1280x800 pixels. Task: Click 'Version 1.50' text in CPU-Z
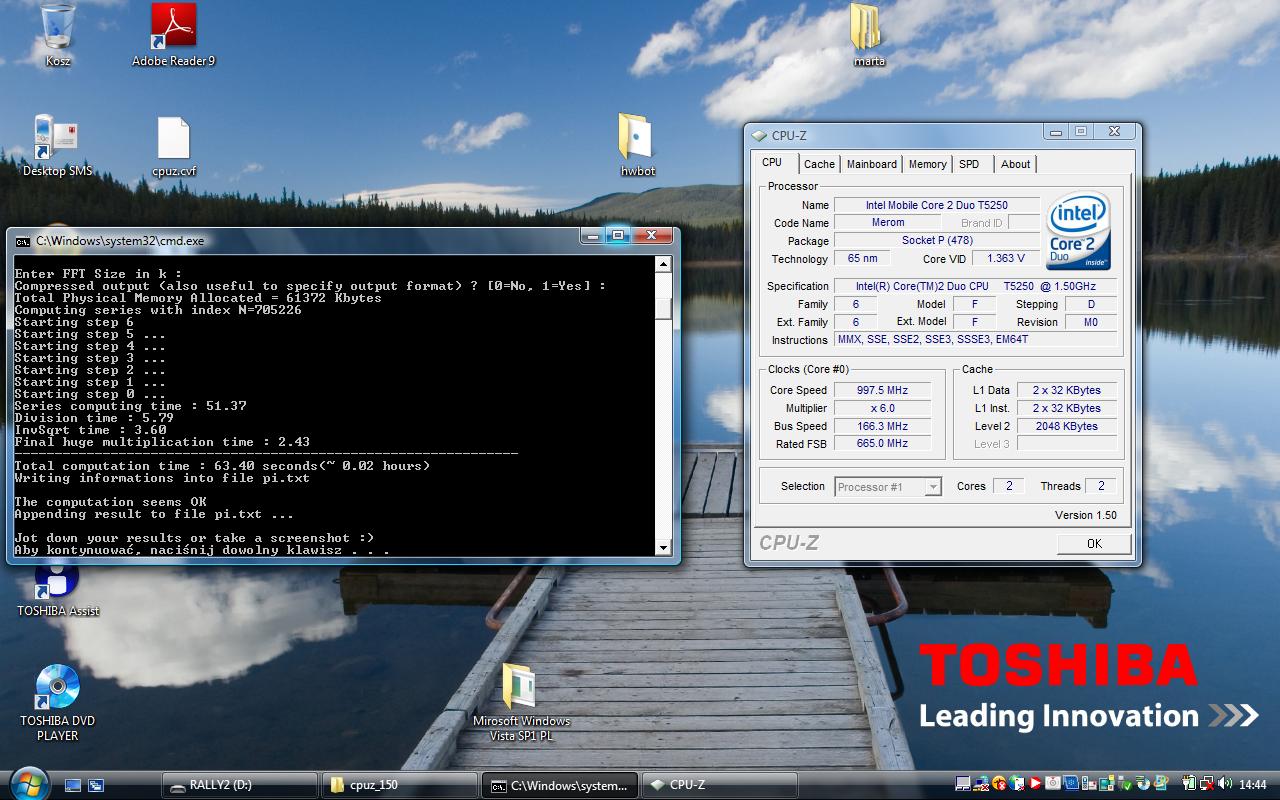click(1086, 515)
